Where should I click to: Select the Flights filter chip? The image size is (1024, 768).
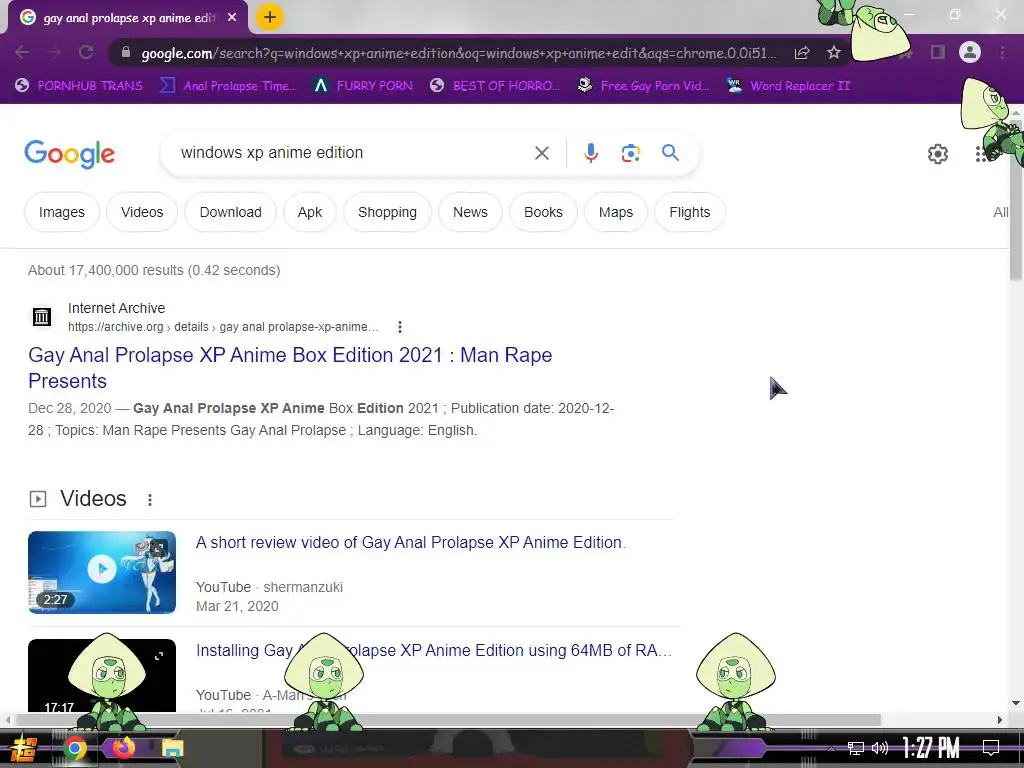click(690, 212)
